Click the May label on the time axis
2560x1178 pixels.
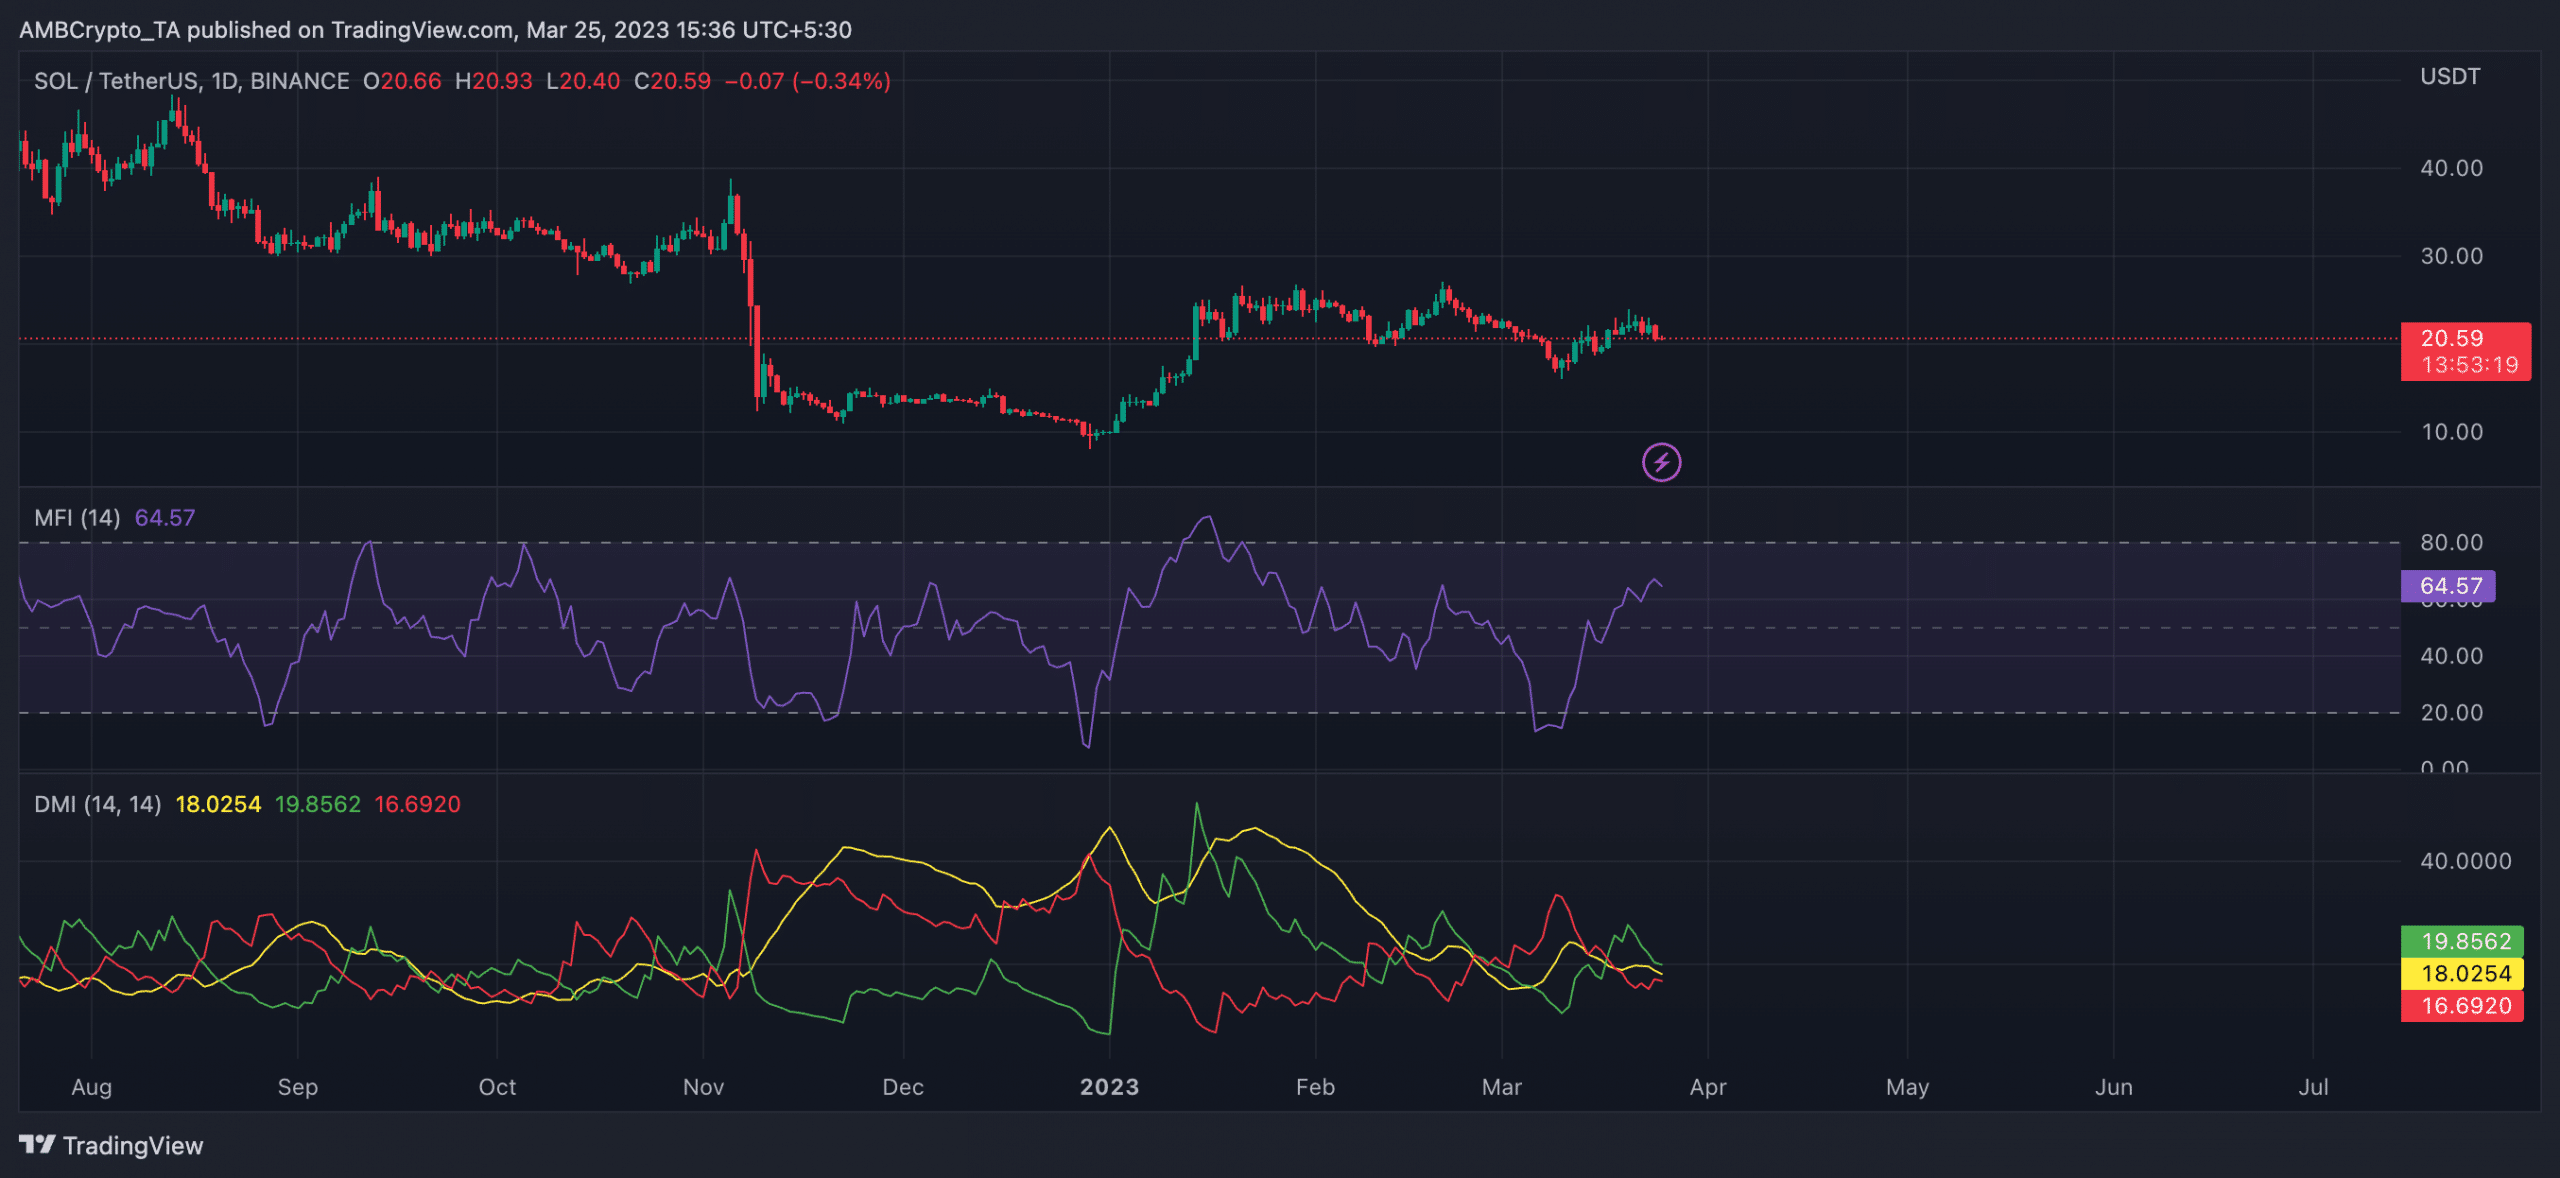1907,1087
